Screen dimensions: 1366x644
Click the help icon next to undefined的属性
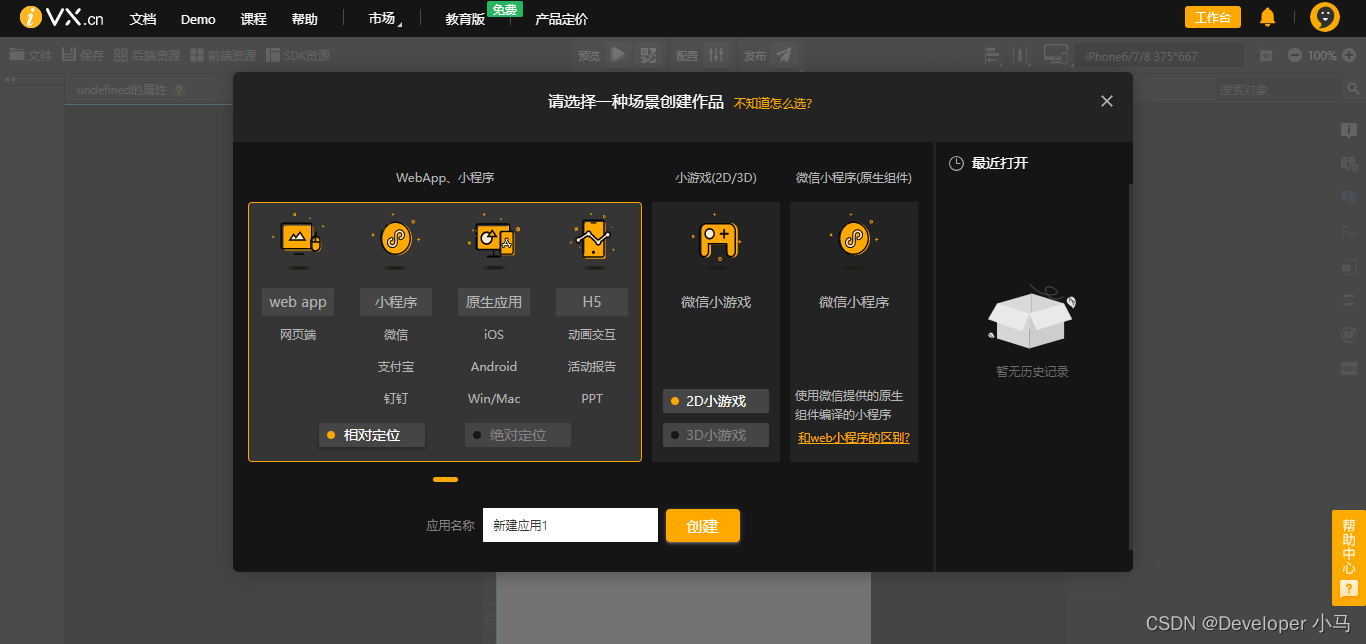(x=179, y=89)
